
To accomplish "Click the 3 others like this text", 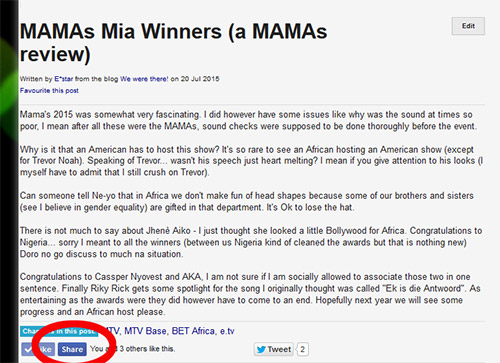I will [147, 349].
